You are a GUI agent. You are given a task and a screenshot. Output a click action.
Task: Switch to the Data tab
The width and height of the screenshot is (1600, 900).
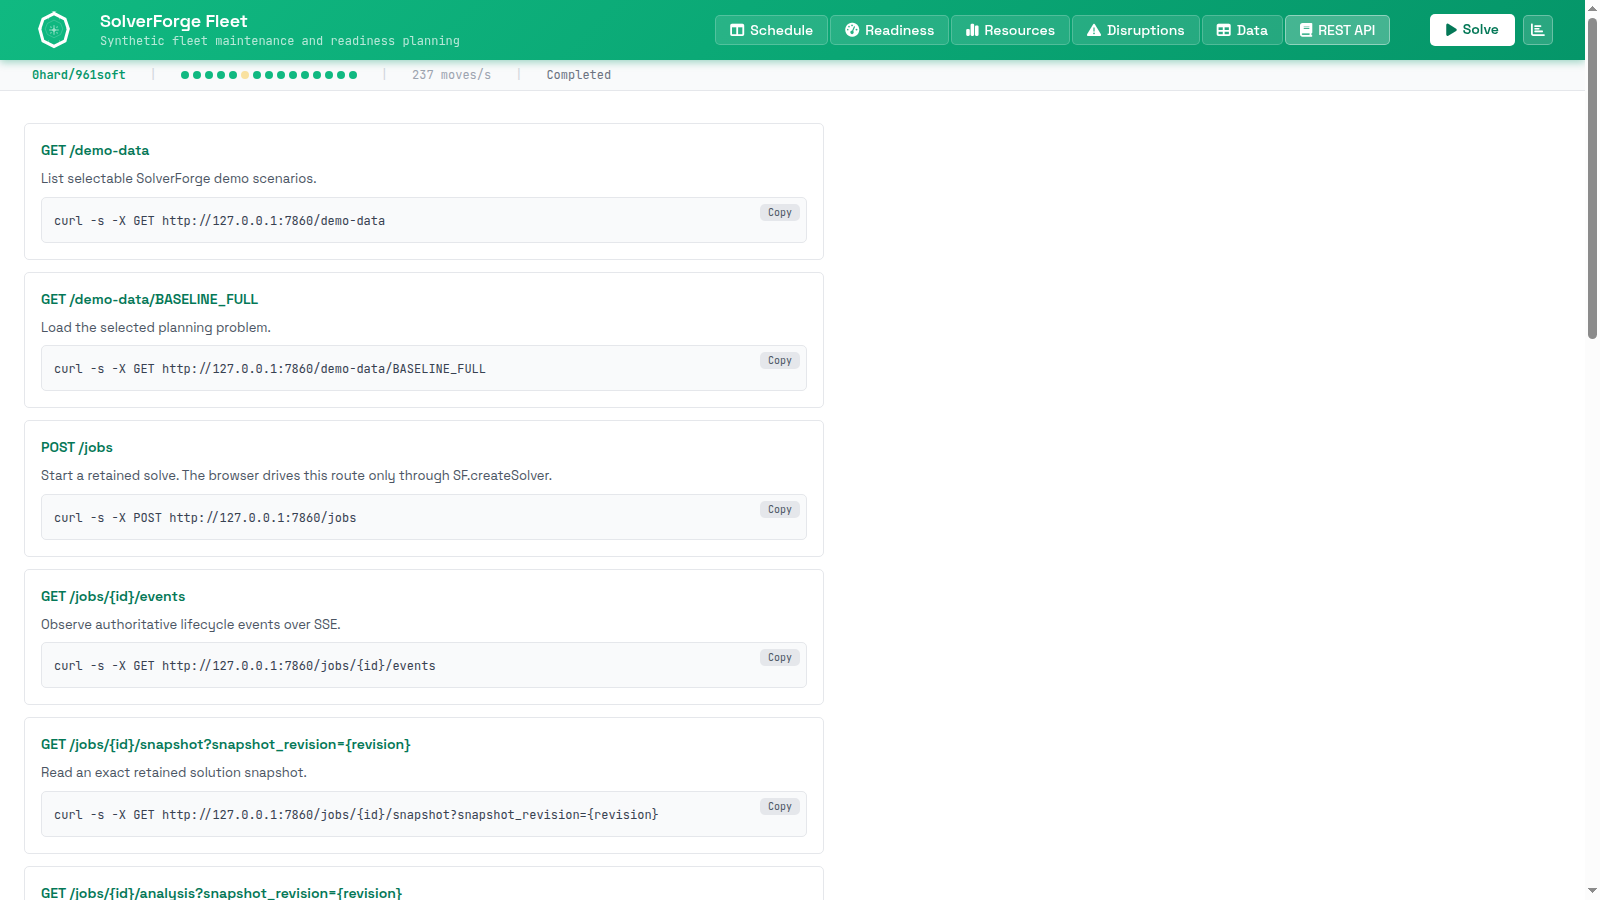1242,30
